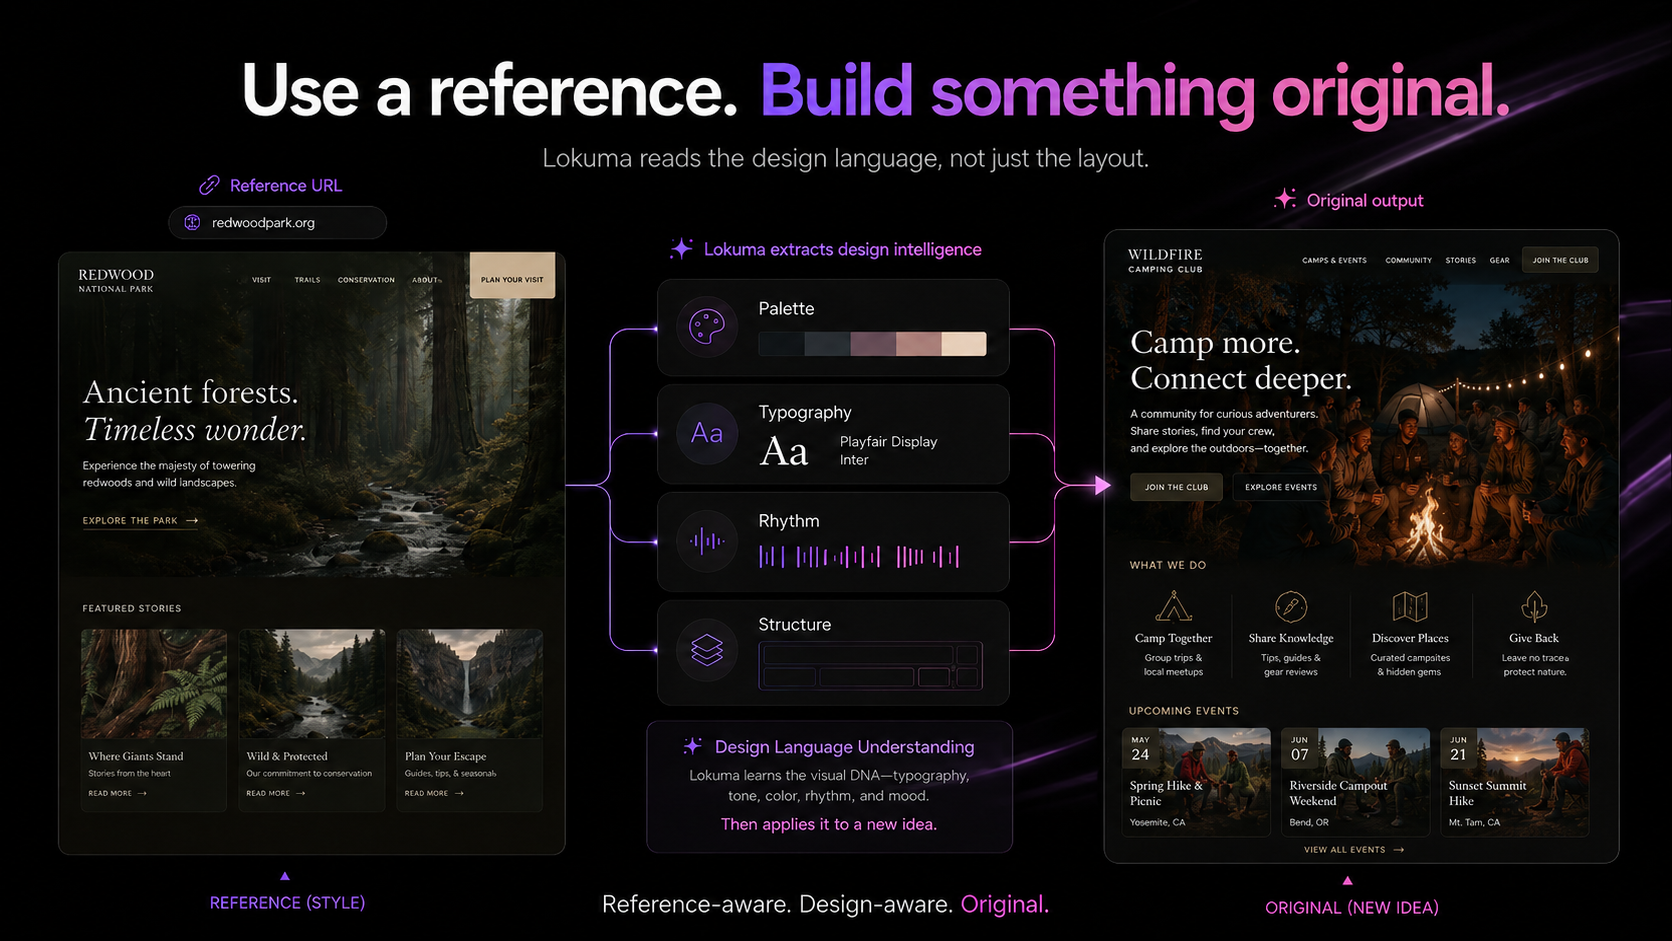Image resolution: width=1672 pixels, height=941 pixels.
Task: Click the Wildfire Camping Club logo
Action: click(x=1165, y=260)
